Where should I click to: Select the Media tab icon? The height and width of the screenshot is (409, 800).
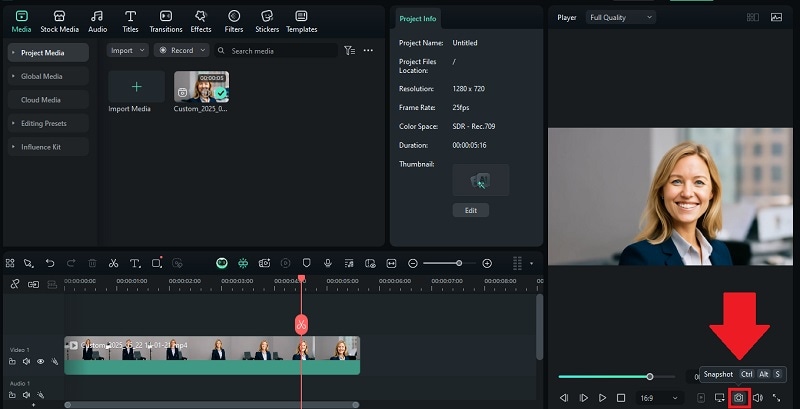click(21, 16)
